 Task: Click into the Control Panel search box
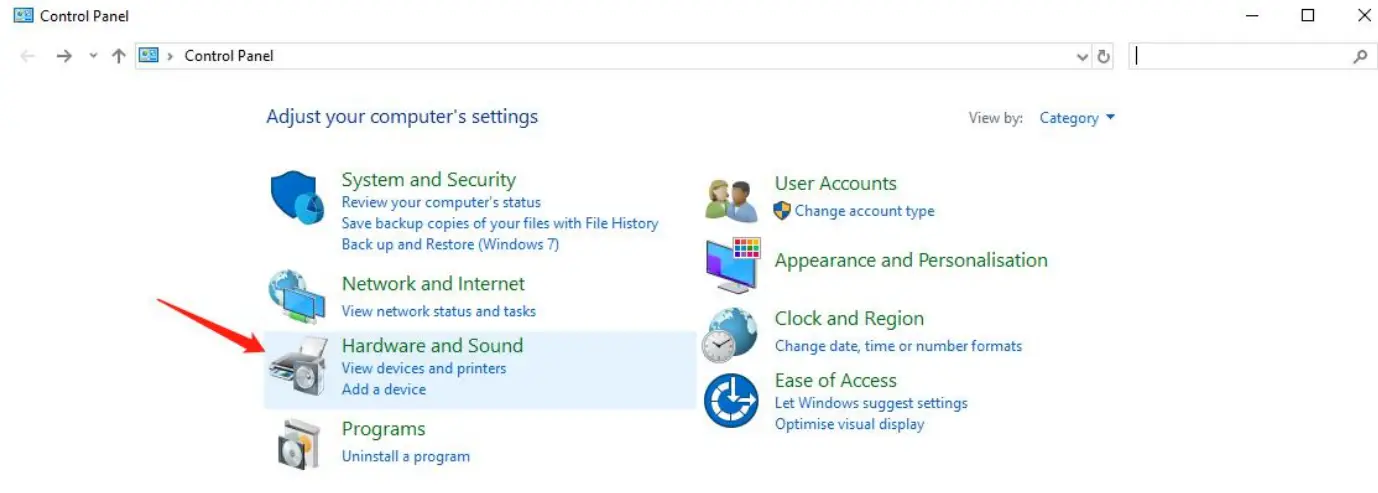point(1240,57)
